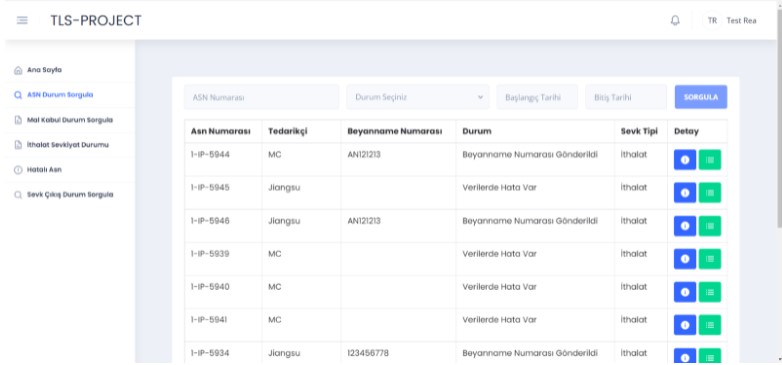Click the Durum column header
This screenshot has height=365, width=782.
click(x=477, y=132)
